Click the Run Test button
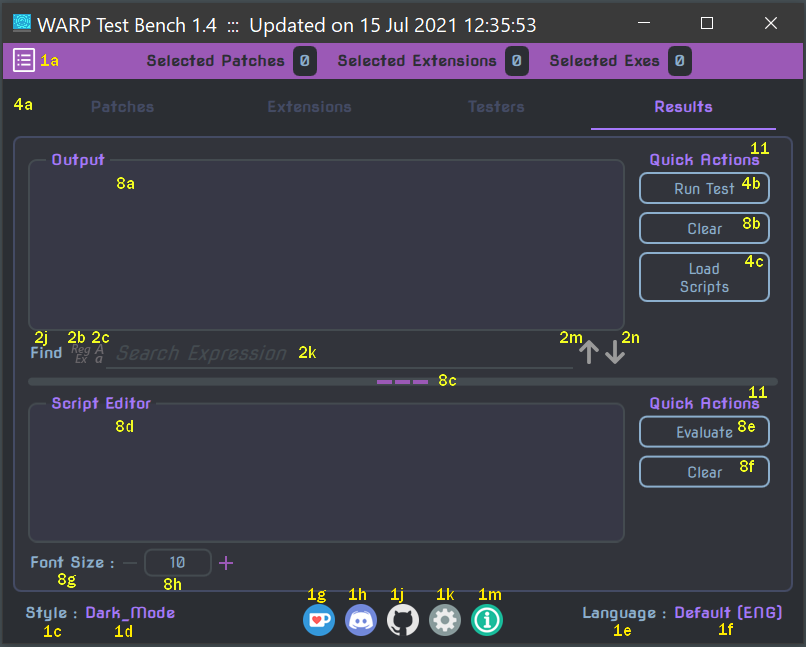The height and width of the screenshot is (647, 806). [x=704, y=189]
